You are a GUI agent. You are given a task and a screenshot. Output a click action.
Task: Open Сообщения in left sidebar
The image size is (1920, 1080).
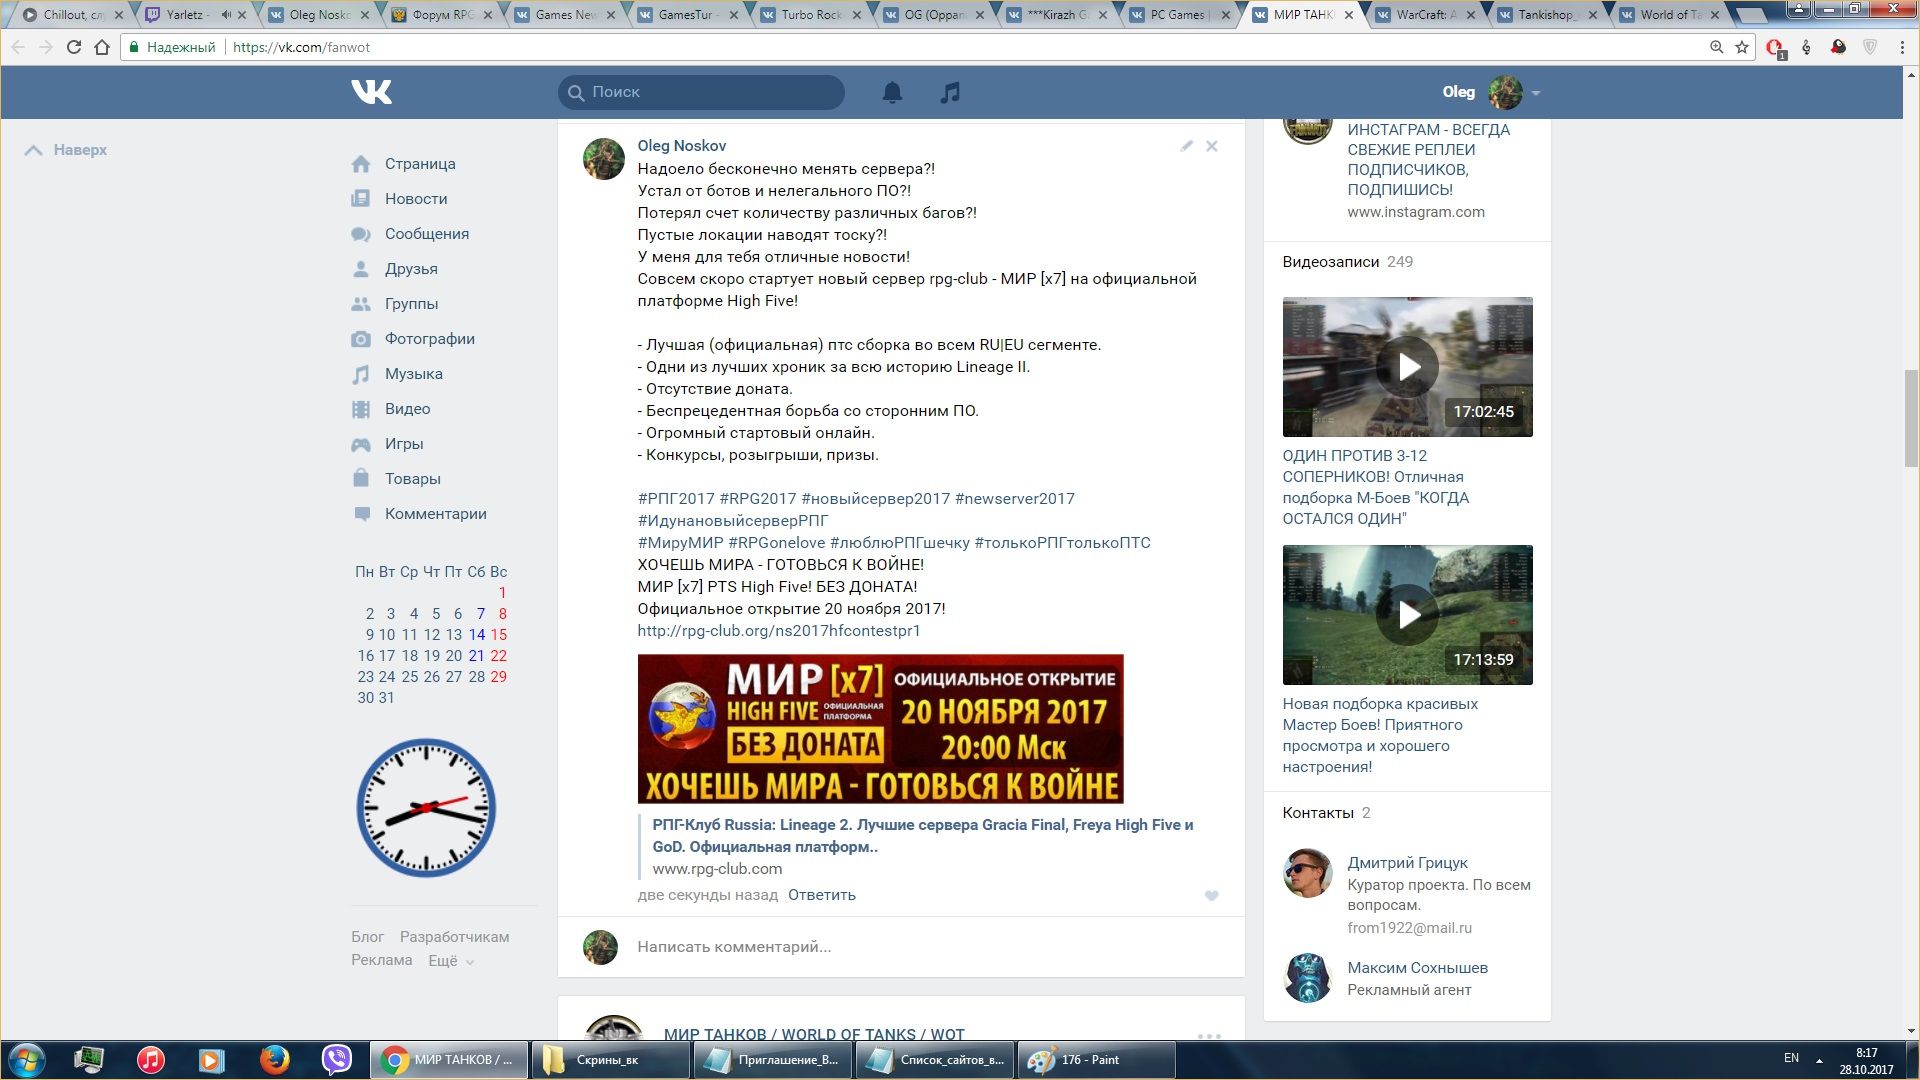[x=426, y=234]
